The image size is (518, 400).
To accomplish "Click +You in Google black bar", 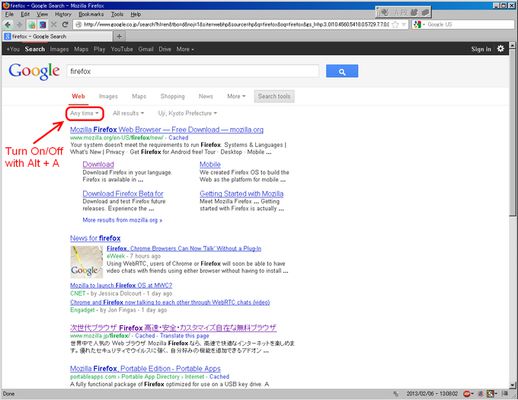I will [13, 49].
